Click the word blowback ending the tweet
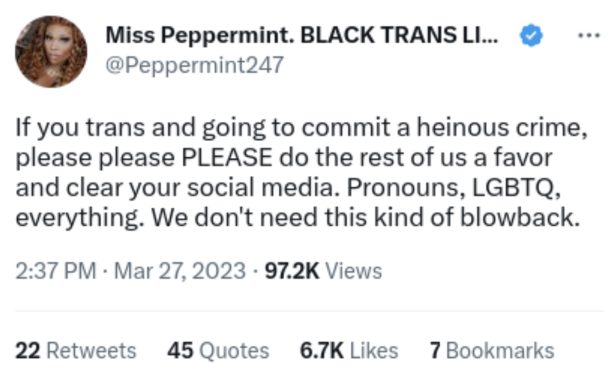The image size is (608, 379). coord(520,218)
